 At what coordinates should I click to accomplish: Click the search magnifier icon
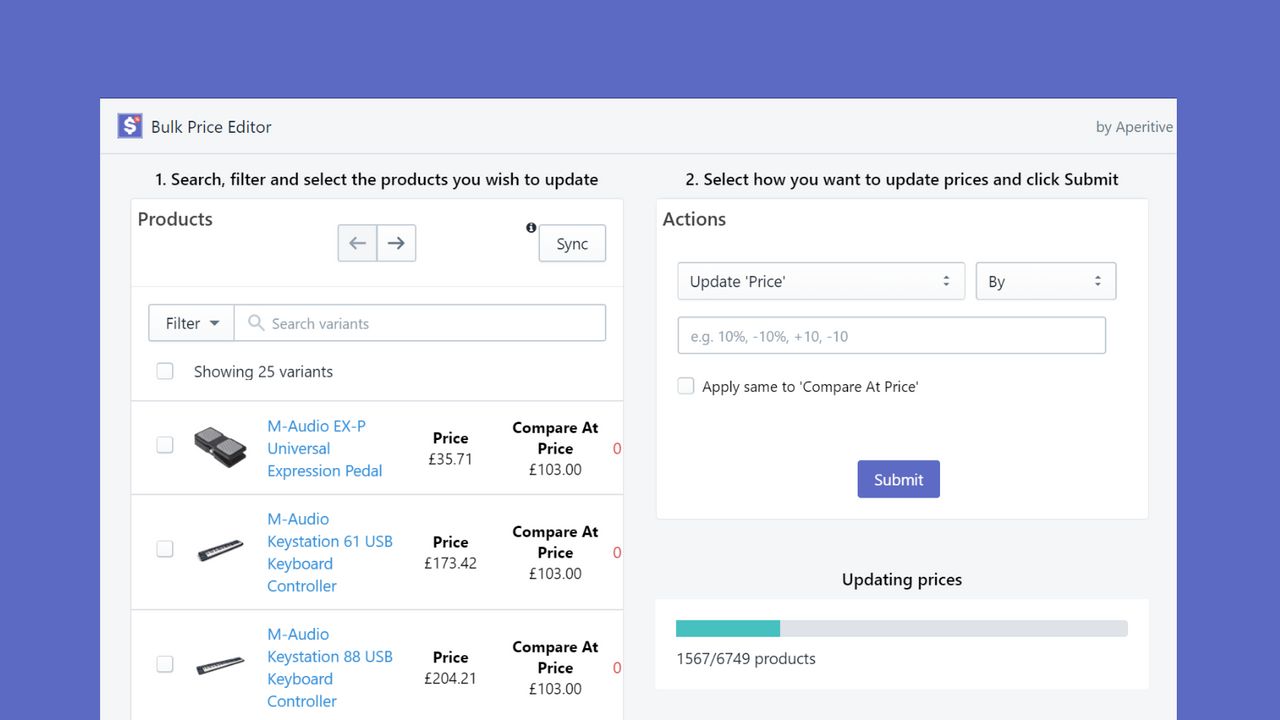coord(256,323)
